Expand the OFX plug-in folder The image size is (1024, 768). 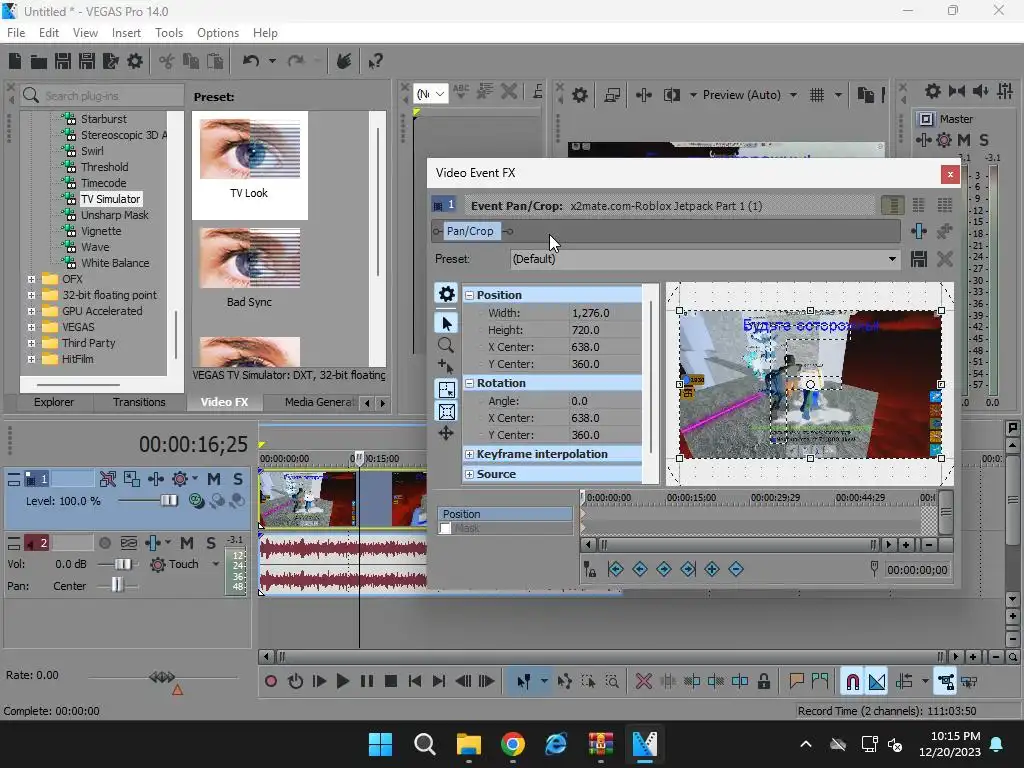[31, 280]
